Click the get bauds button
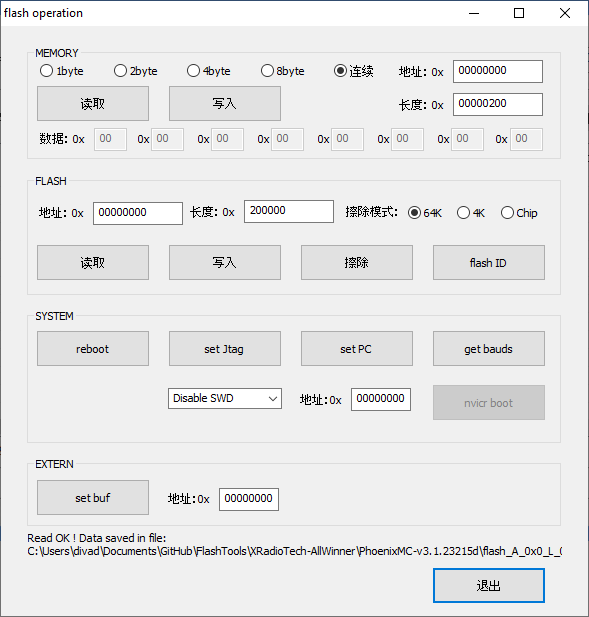The height and width of the screenshot is (617, 589). [x=489, y=349]
